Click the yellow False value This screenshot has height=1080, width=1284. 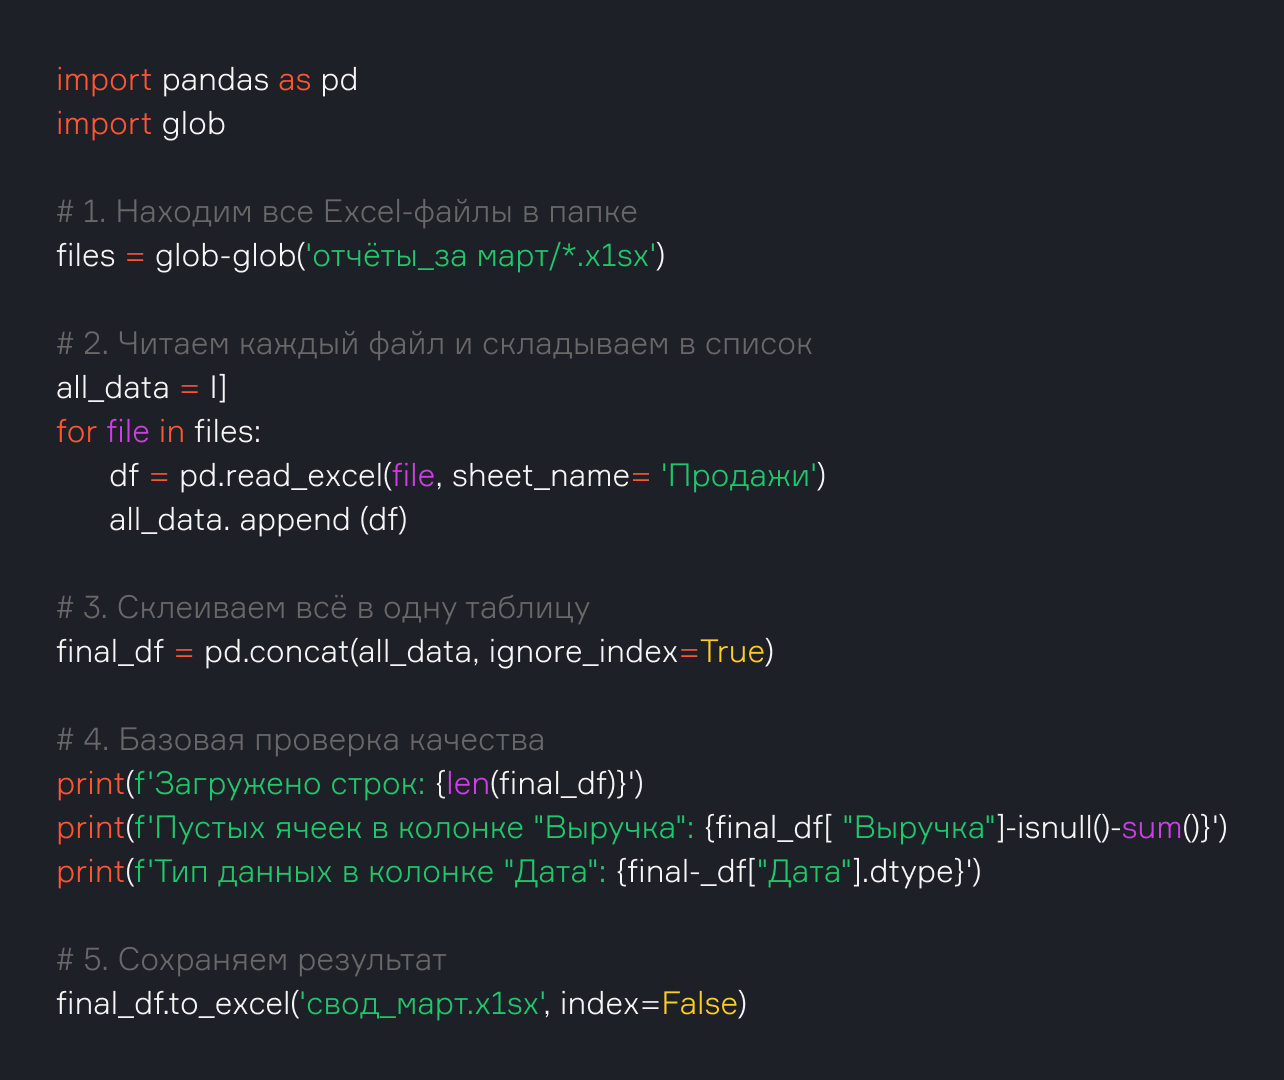[x=699, y=1004]
